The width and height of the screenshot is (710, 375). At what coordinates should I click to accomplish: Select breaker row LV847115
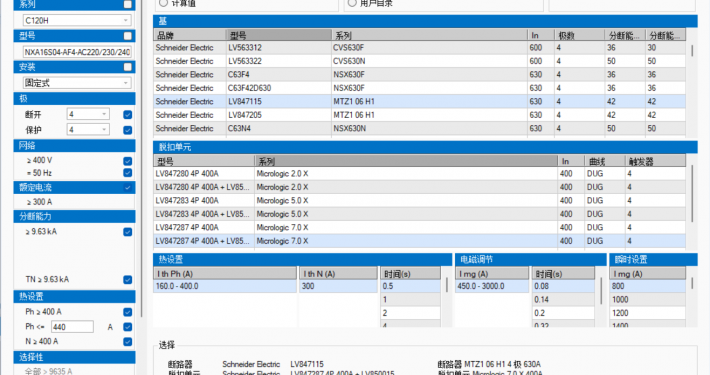419,101
